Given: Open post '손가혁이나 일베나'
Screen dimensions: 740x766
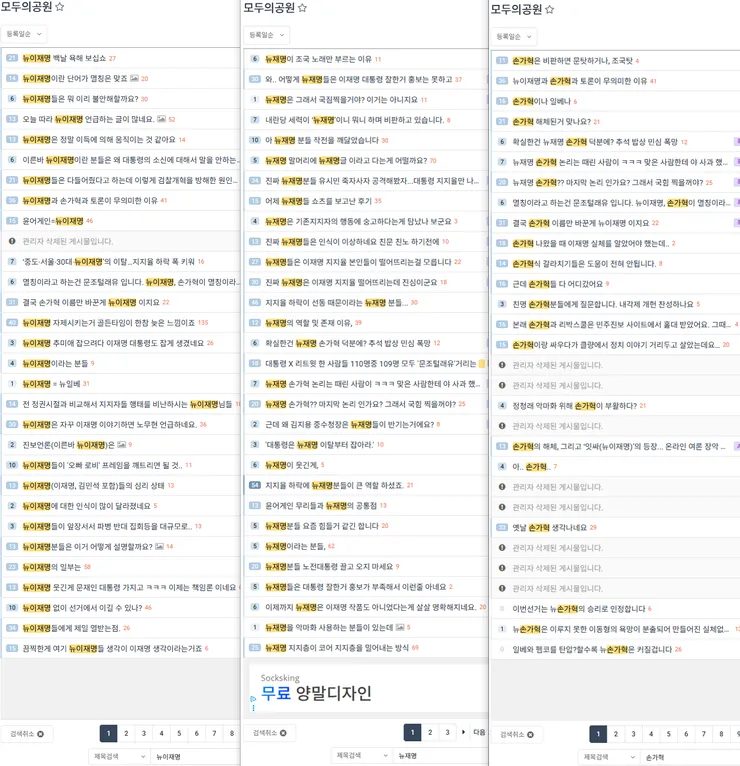Looking at the screenshot, I should coord(541,101).
